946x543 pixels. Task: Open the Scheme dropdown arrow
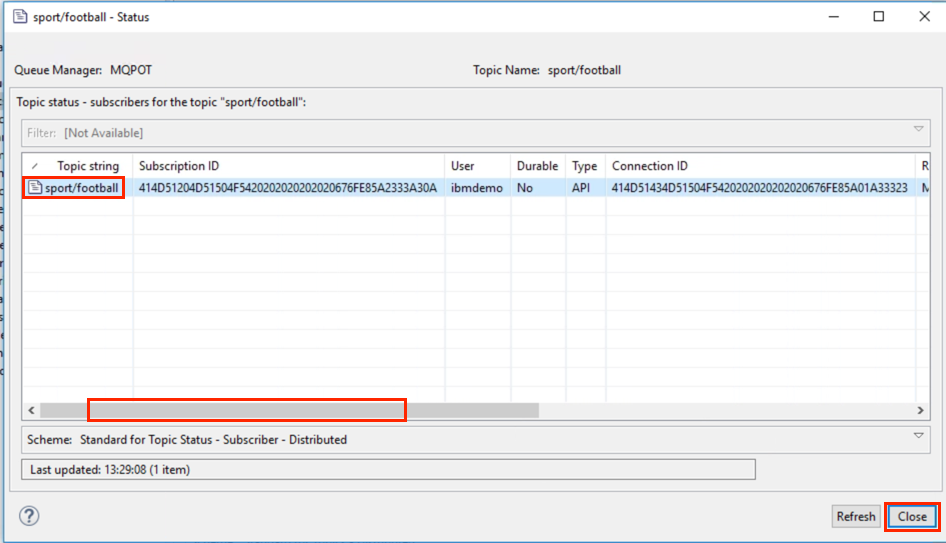click(x=918, y=435)
